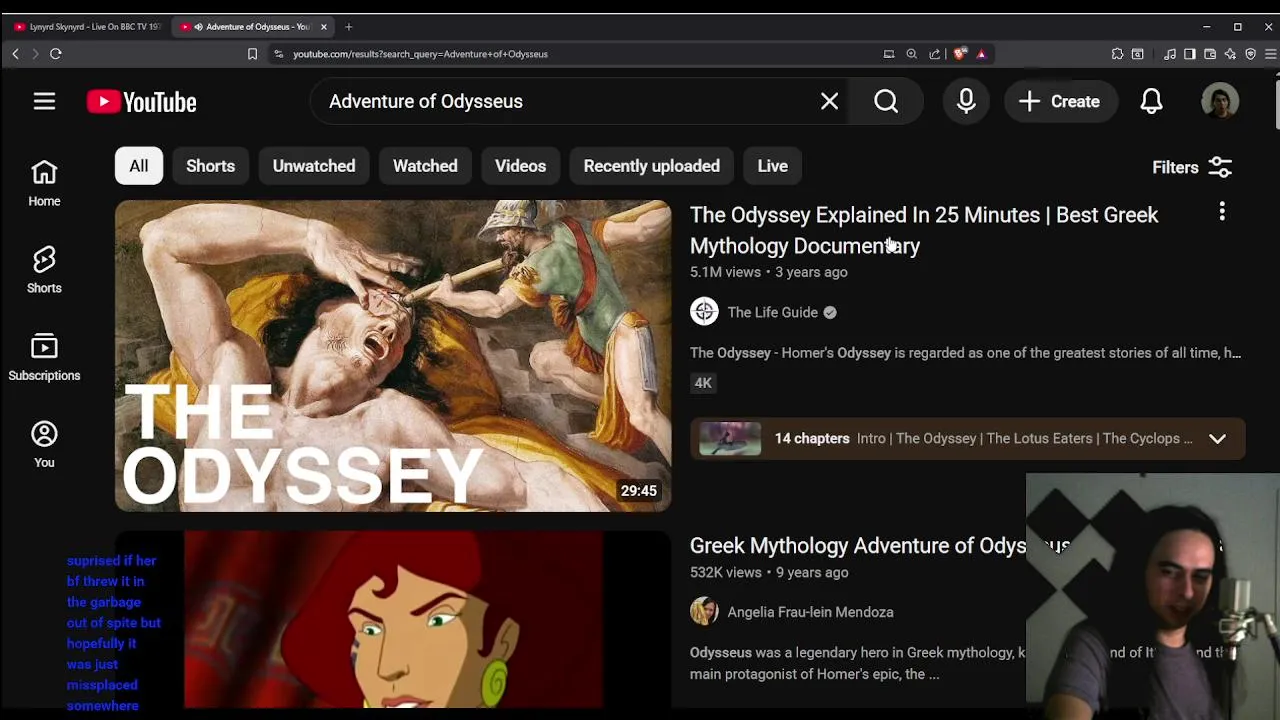Open the Brave Shields lion icon
Screen dimensions: 1280x720
(x=960, y=54)
